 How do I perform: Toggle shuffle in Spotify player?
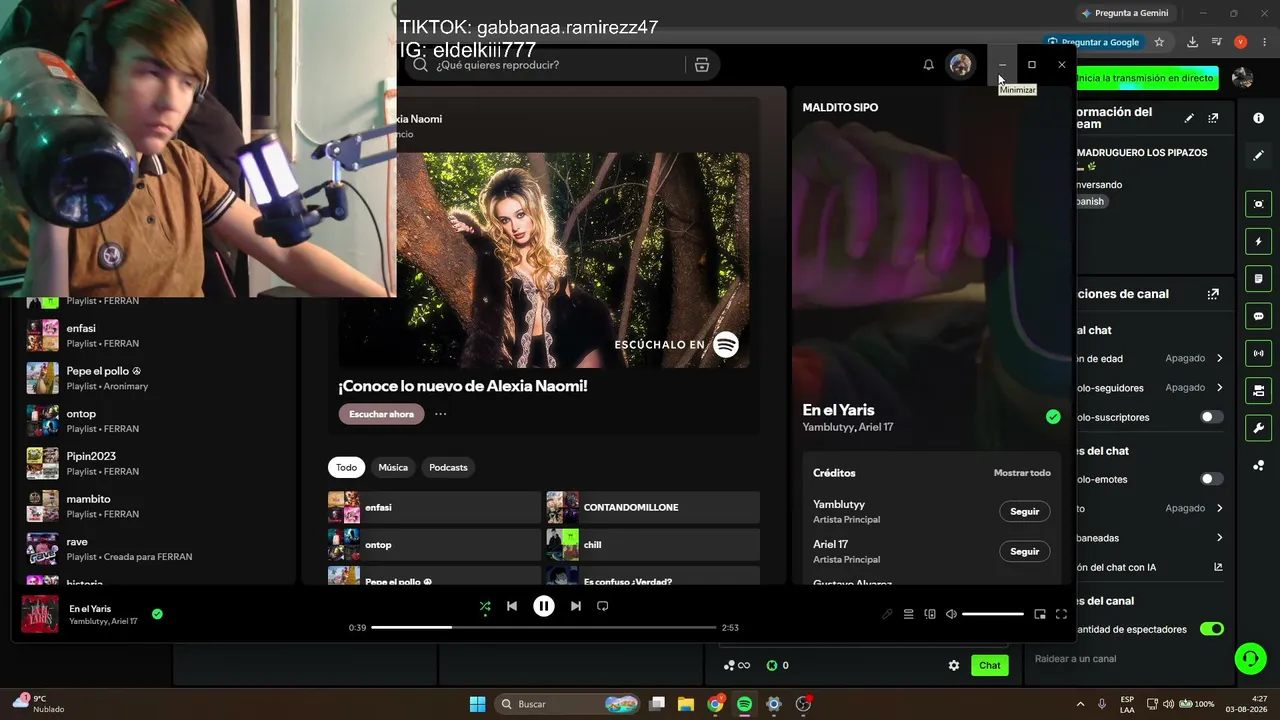(x=485, y=606)
